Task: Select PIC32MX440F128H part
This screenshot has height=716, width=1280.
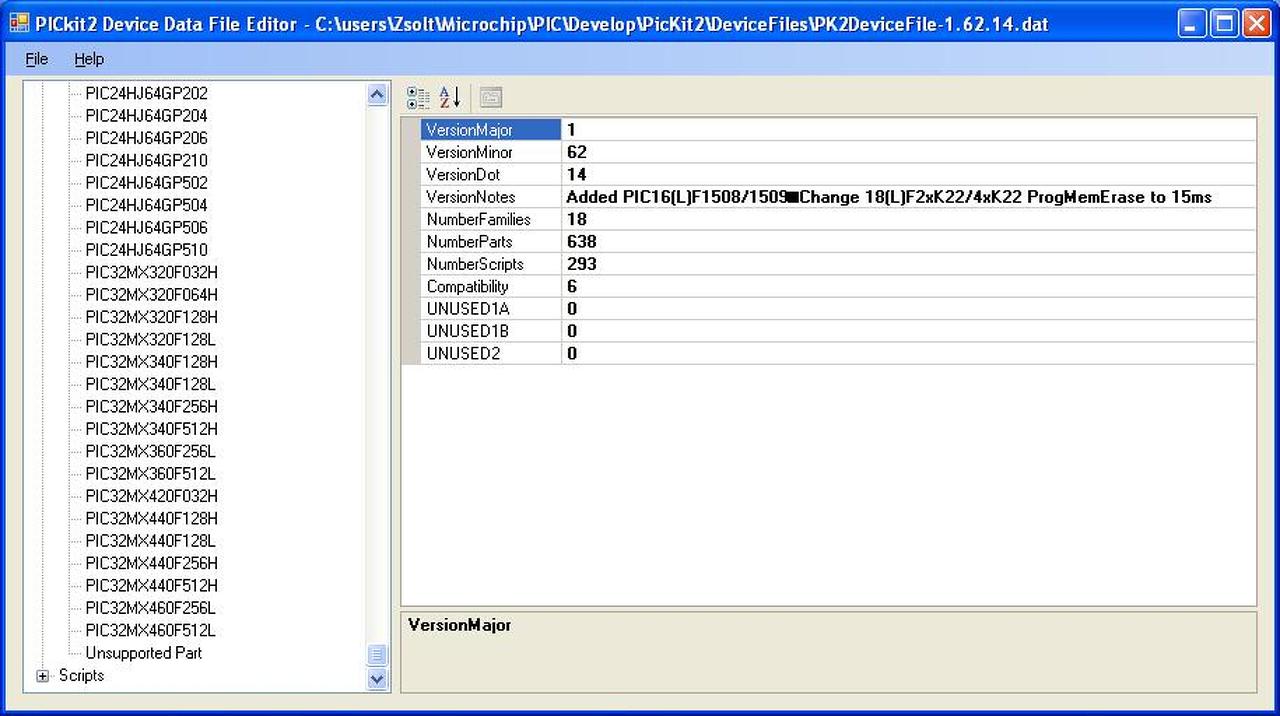Action: [x=151, y=518]
